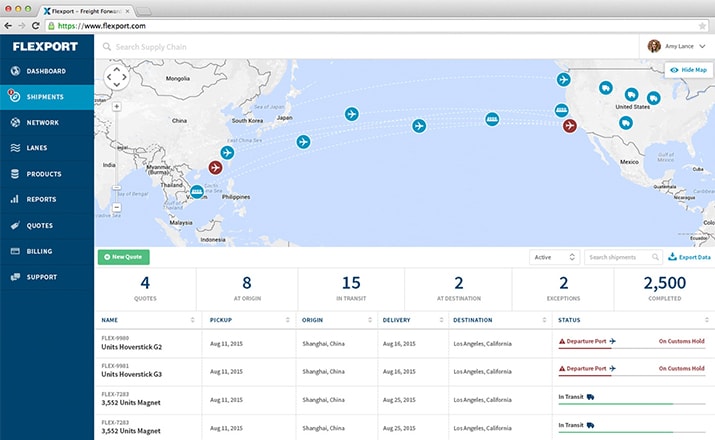
Task: Focus the Search Supply Chain field
Action: pyautogui.click(x=151, y=47)
